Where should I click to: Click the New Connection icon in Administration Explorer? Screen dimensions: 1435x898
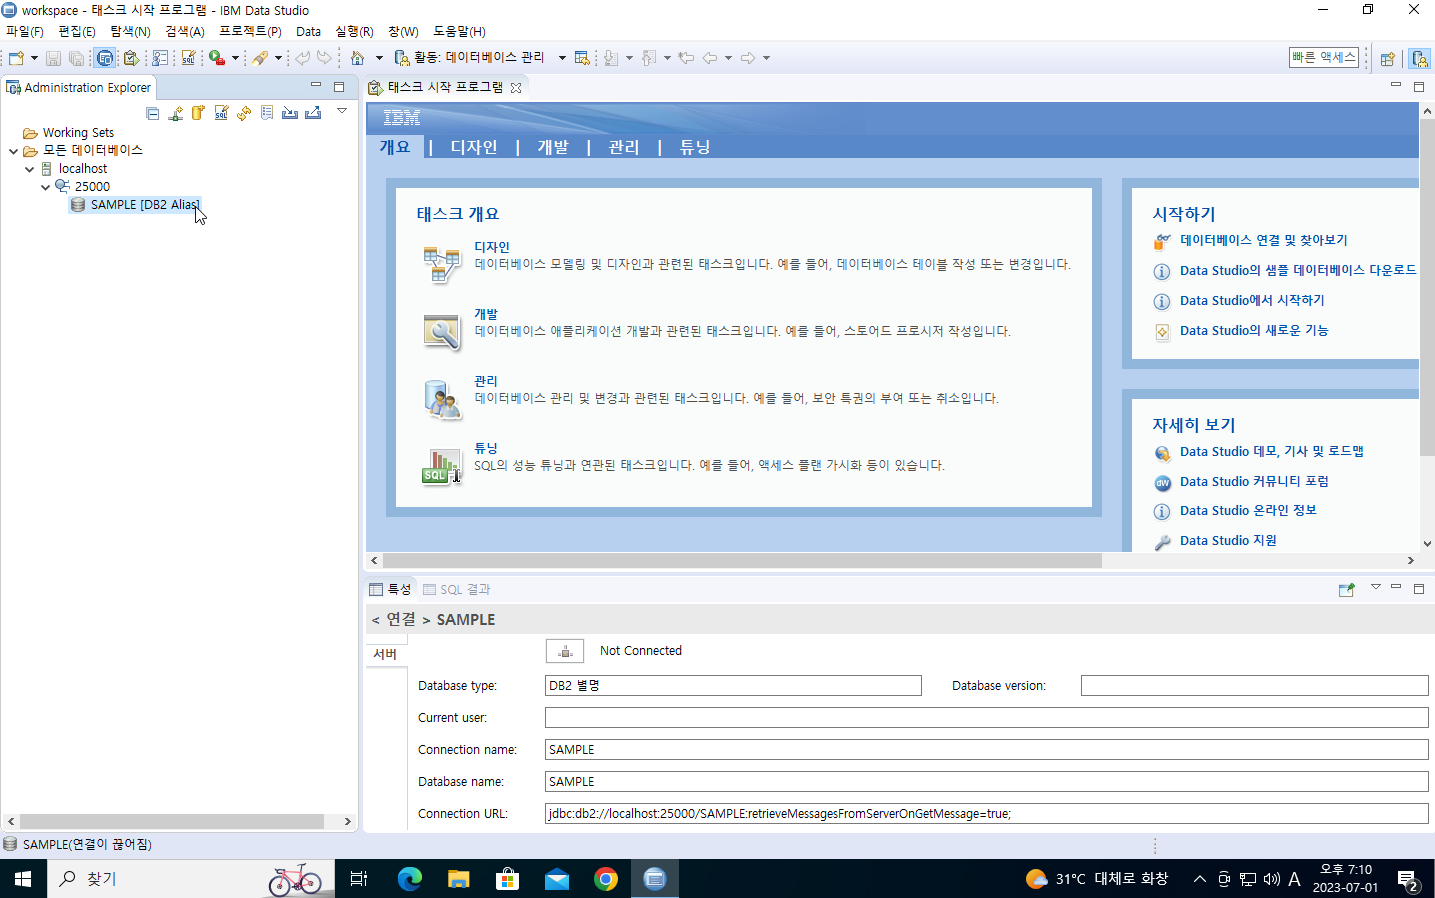(175, 113)
